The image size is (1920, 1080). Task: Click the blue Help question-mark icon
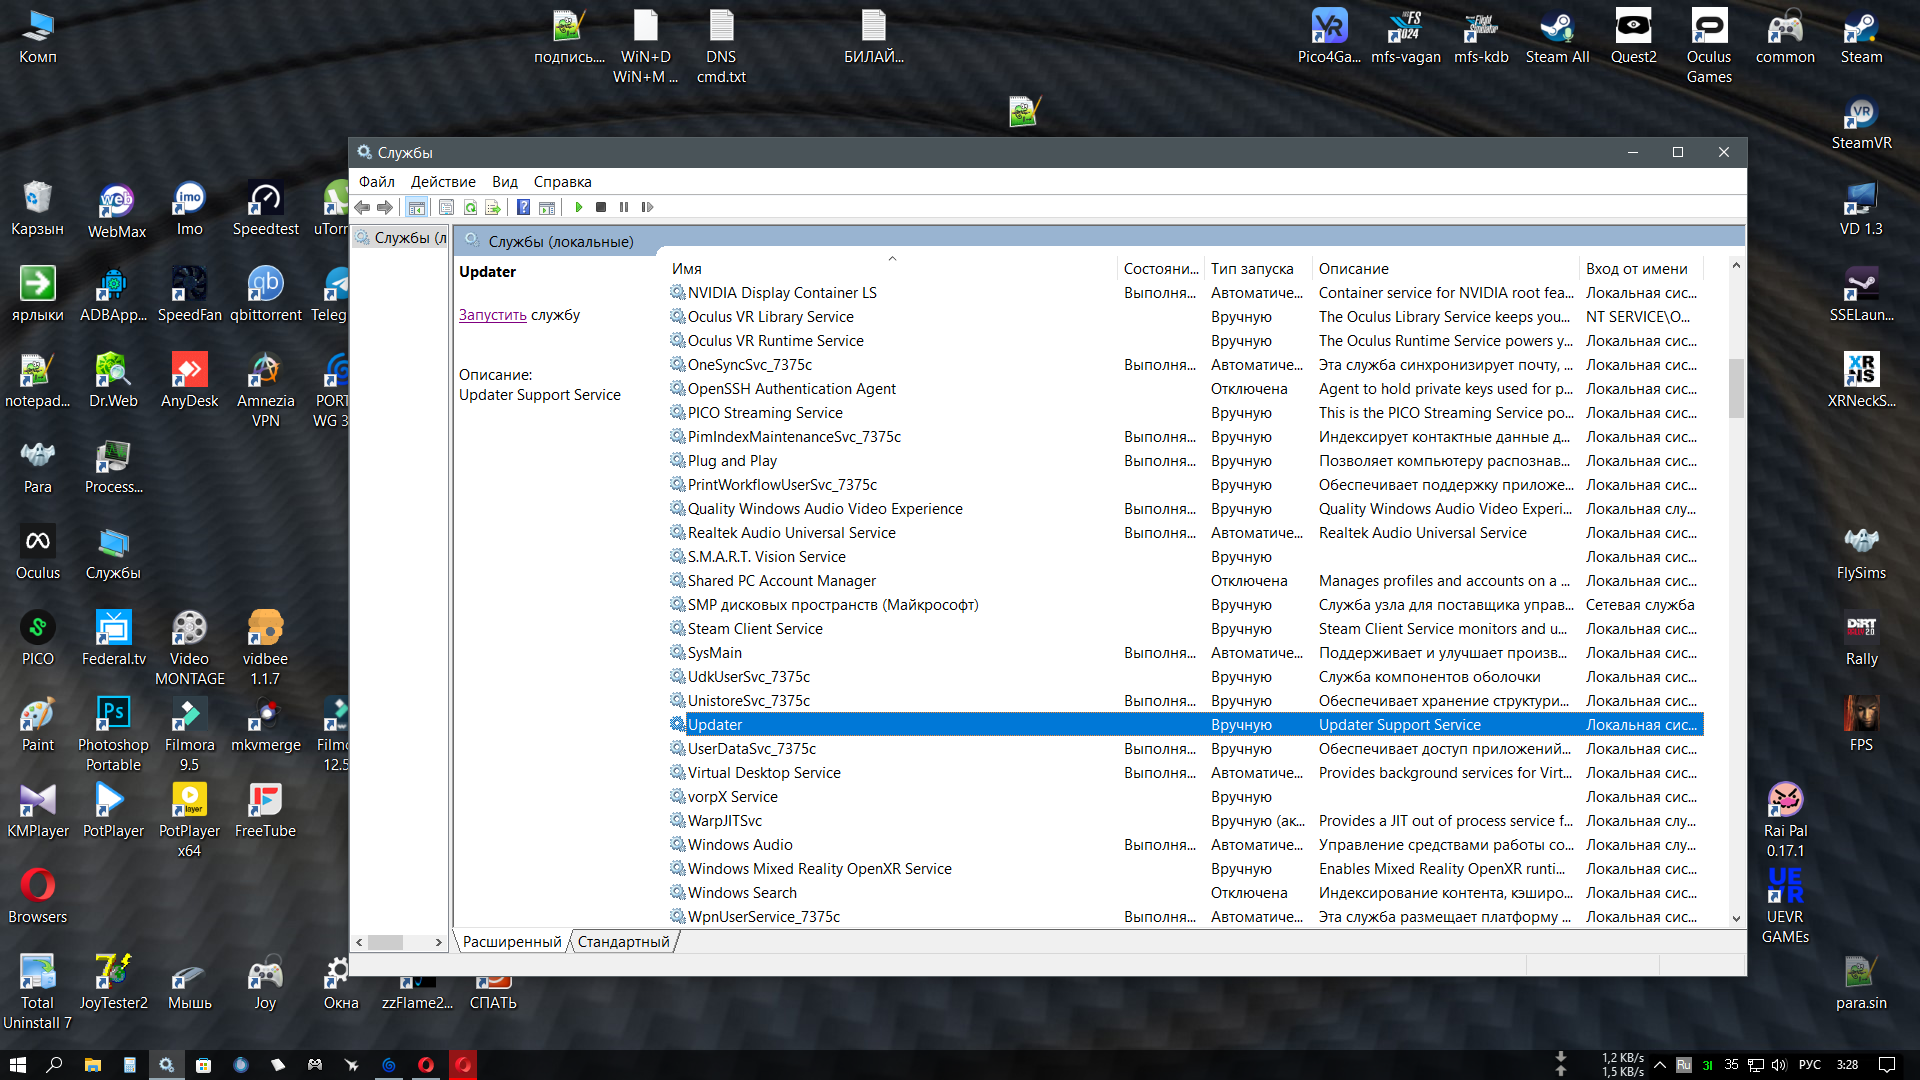click(x=523, y=207)
